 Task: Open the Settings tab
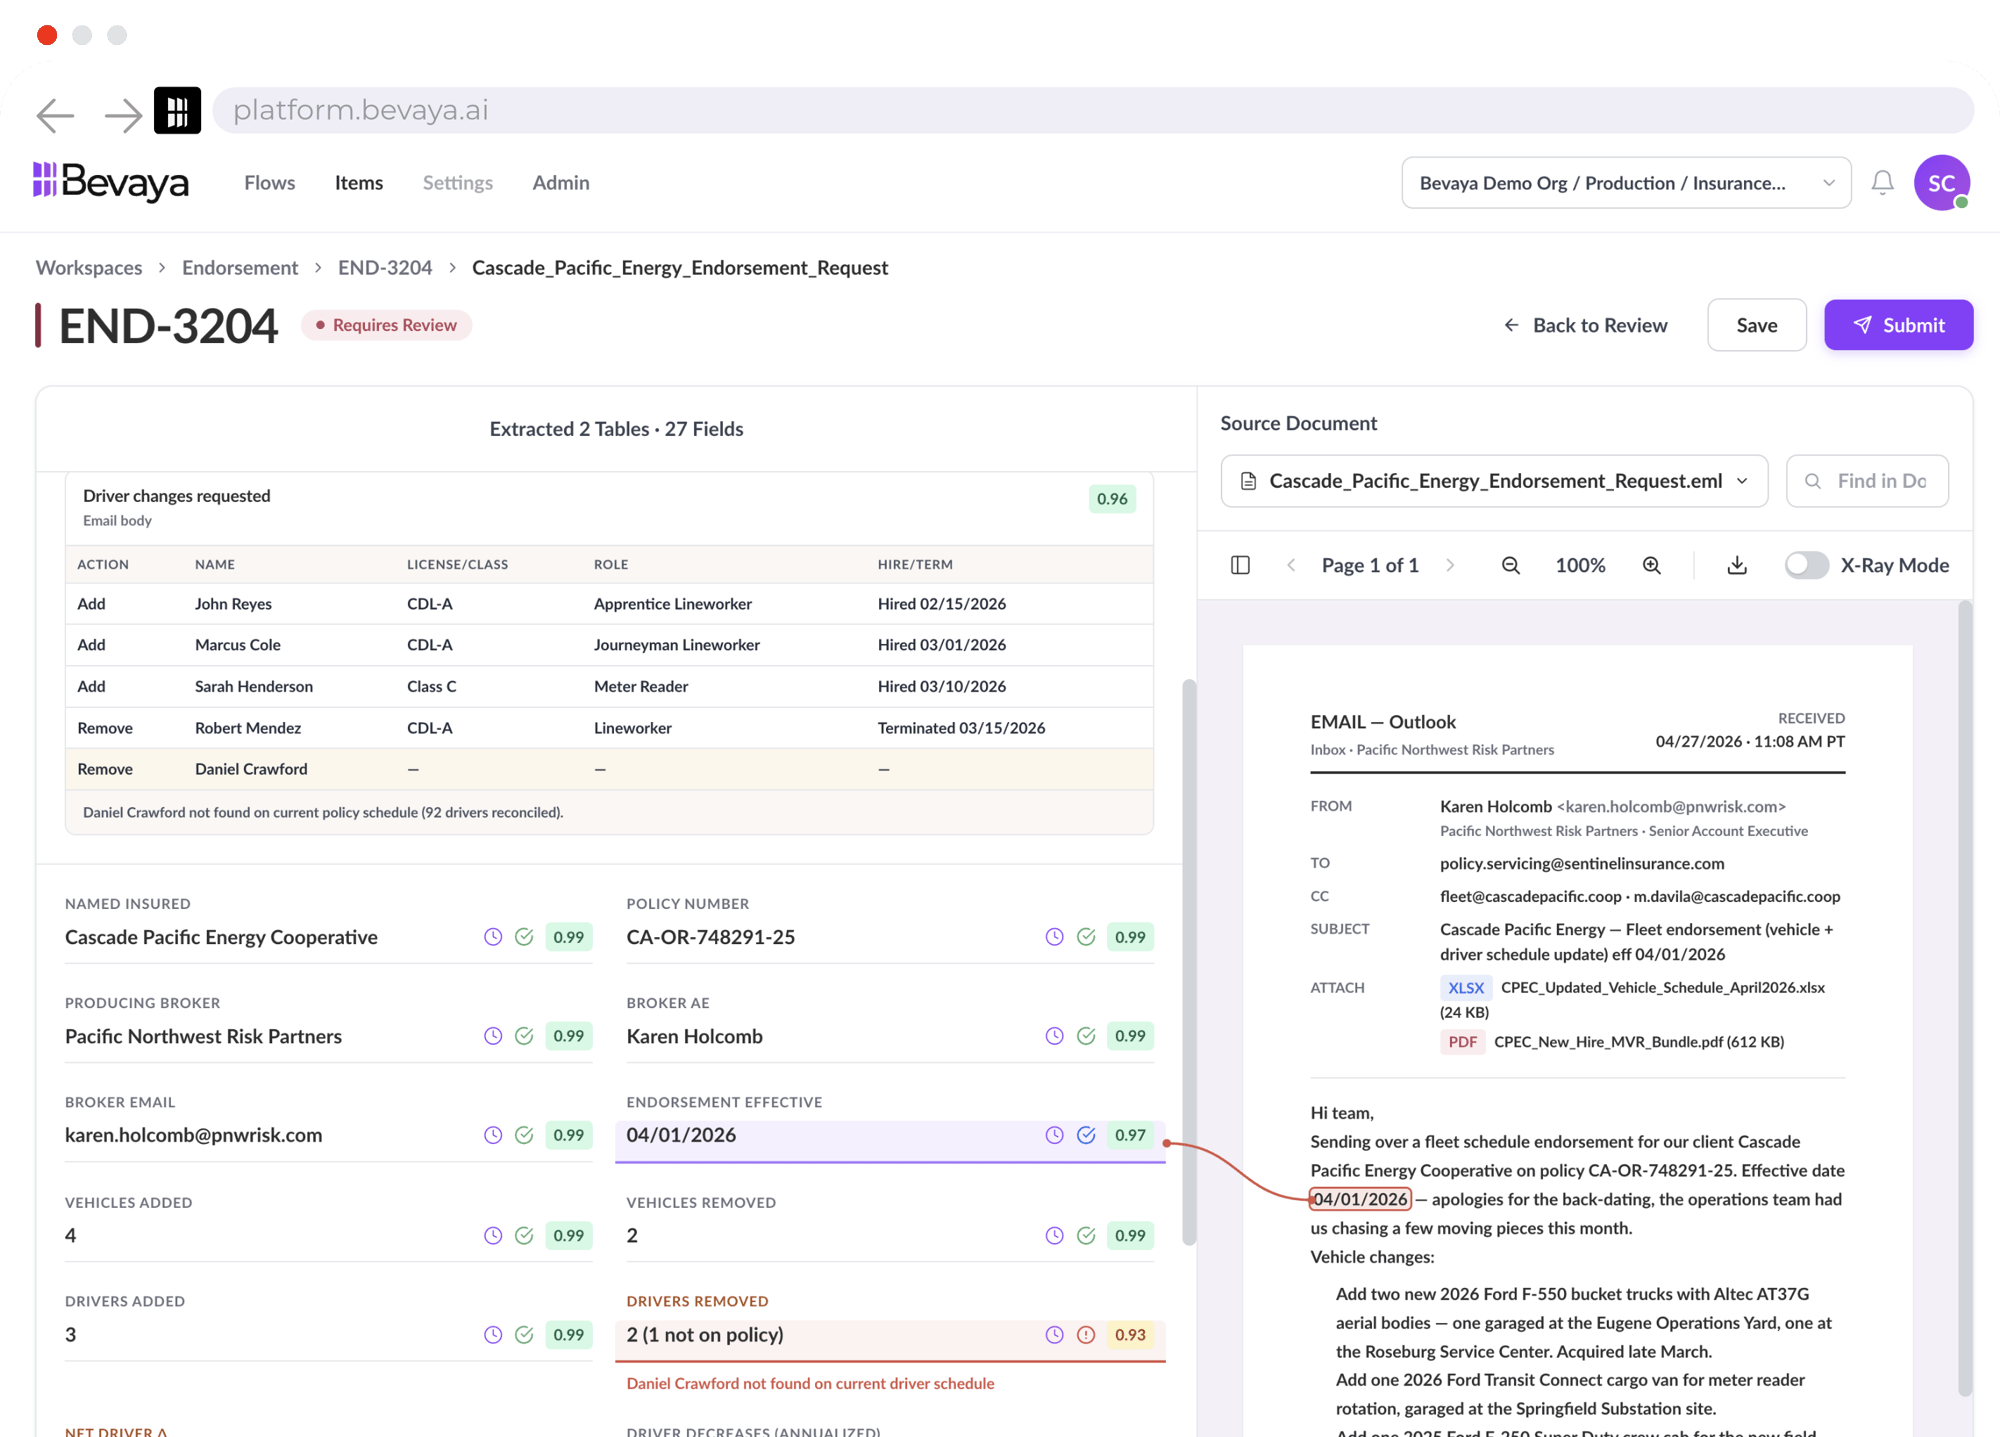(x=458, y=183)
